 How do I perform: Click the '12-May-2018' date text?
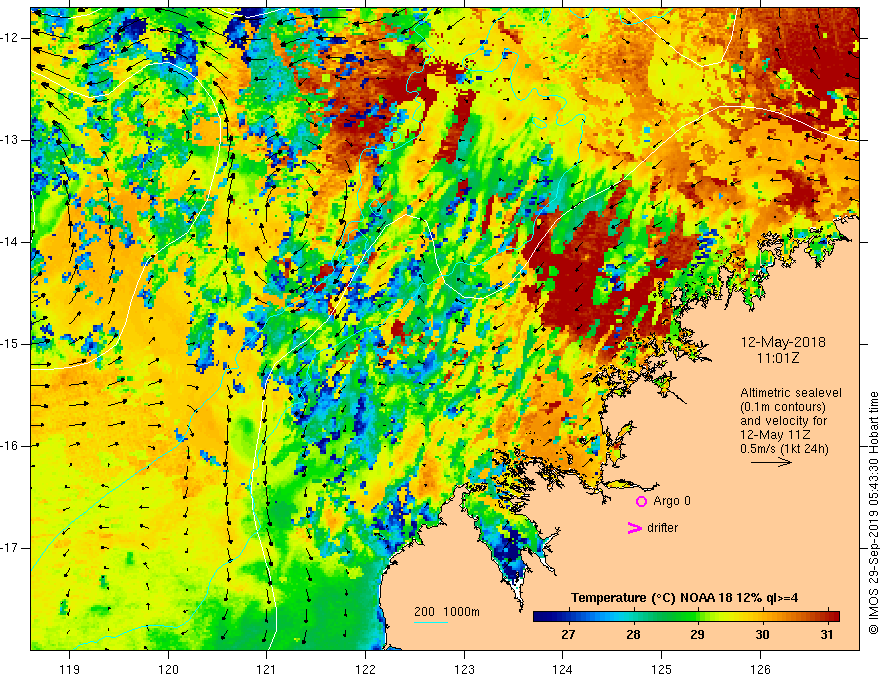(x=783, y=342)
